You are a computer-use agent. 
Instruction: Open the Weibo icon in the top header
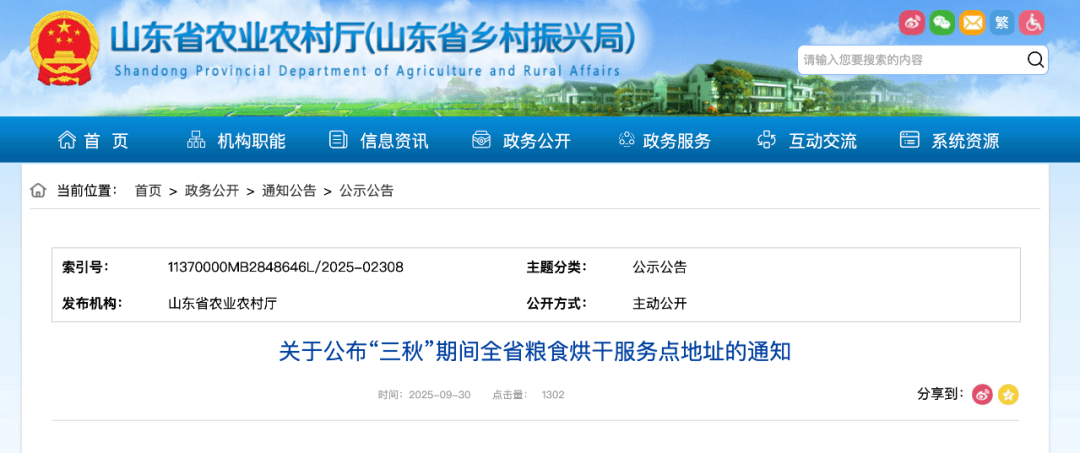point(911,22)
